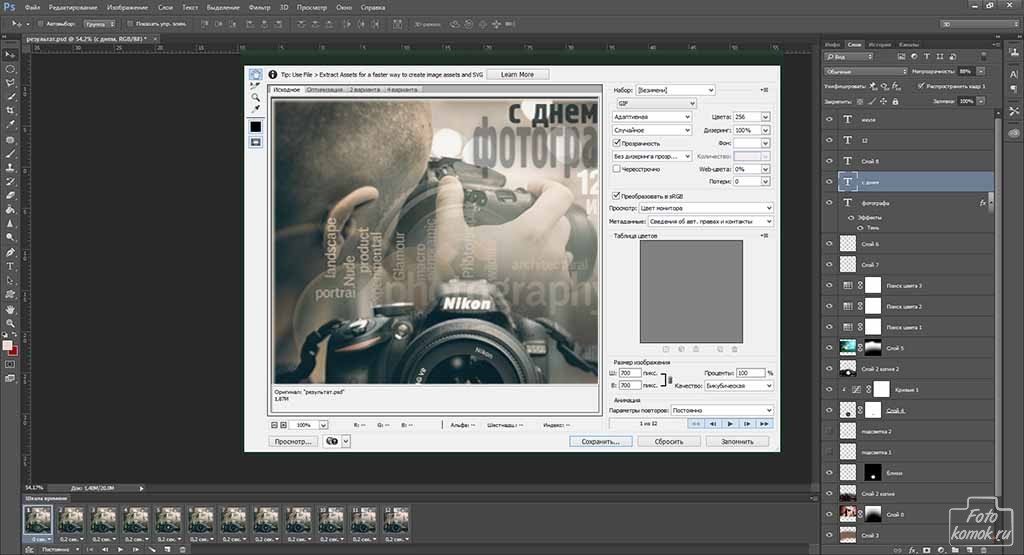
Task: Click the image height В input field
Action: coord(630,386)
